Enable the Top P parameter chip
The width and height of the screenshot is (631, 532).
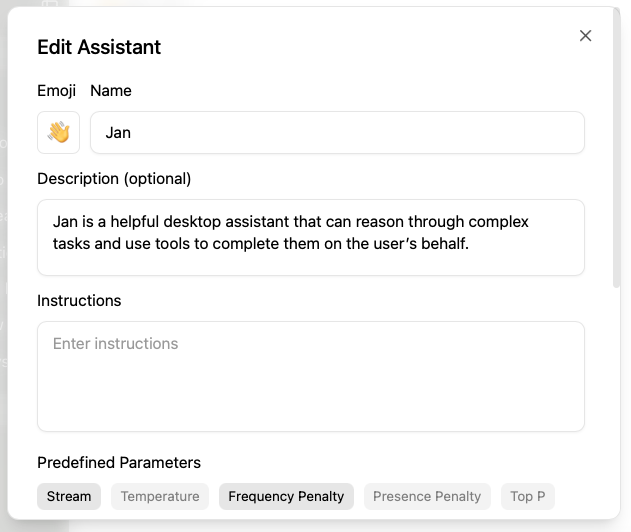[527, 496]
